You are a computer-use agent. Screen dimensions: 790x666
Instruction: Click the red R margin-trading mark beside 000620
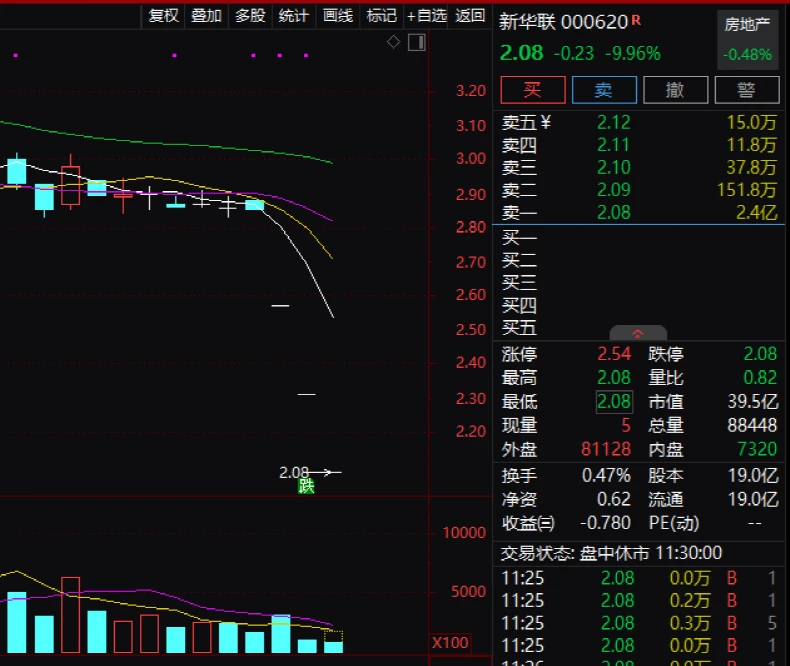pyautogui.click(x=636, y=19)
